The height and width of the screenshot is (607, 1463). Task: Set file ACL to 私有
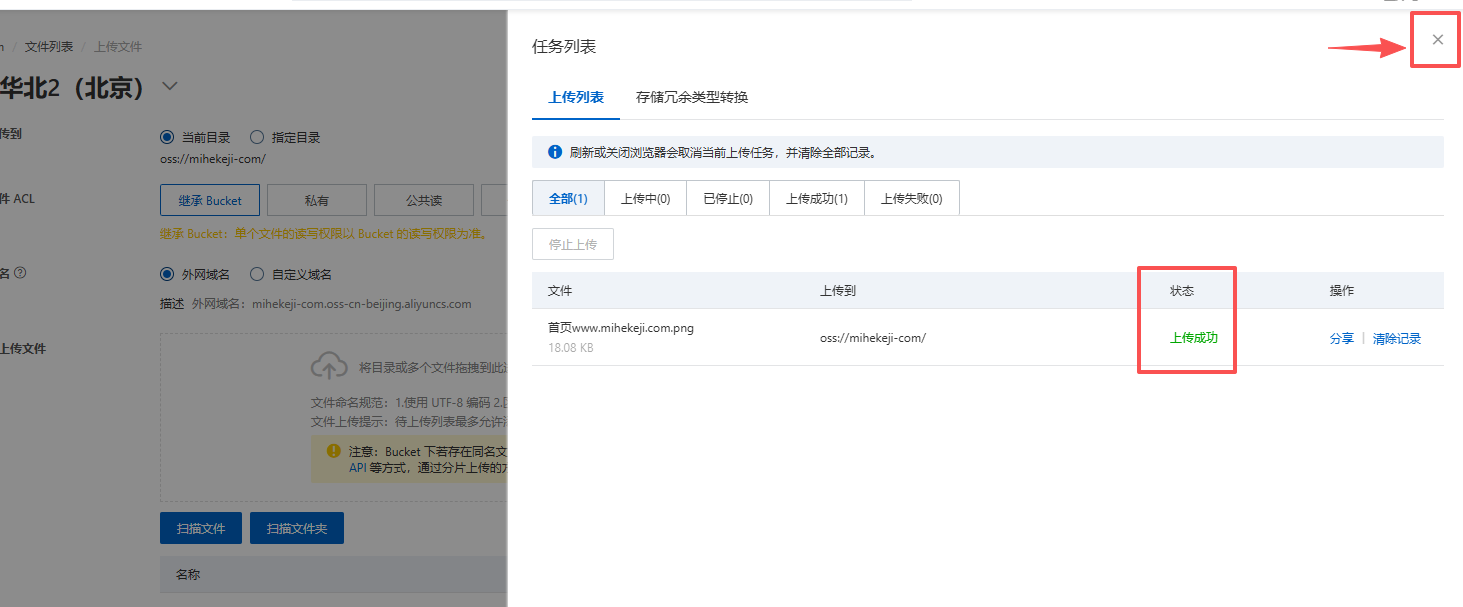(316, 199)
